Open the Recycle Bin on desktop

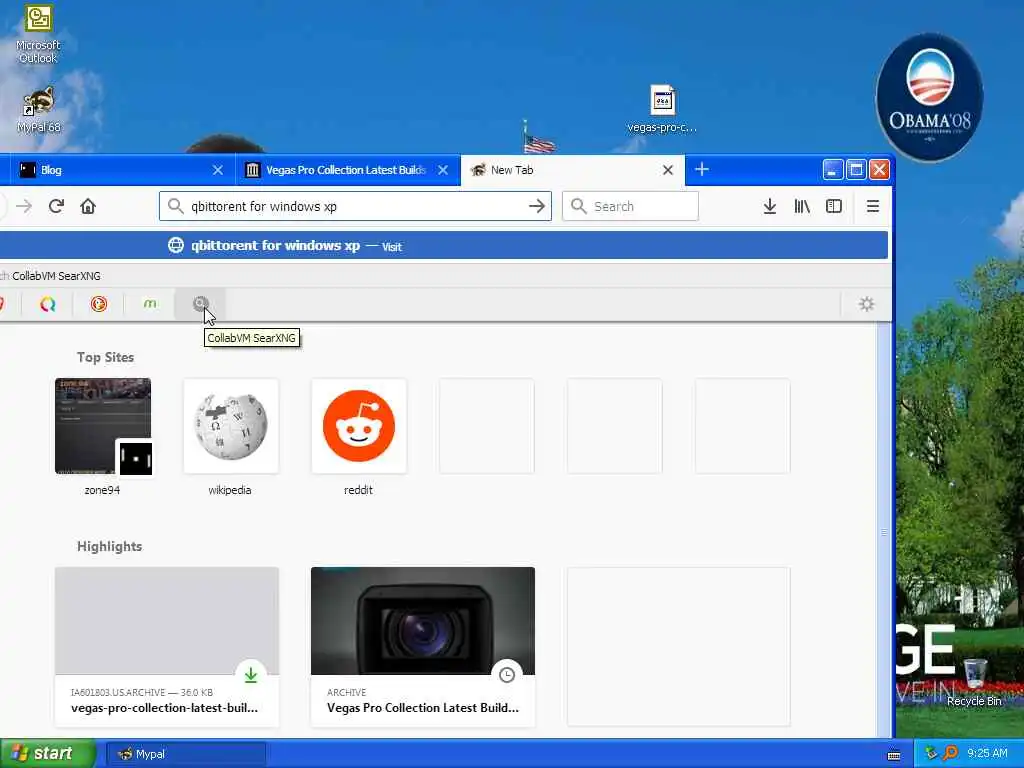tap(974, 682)
